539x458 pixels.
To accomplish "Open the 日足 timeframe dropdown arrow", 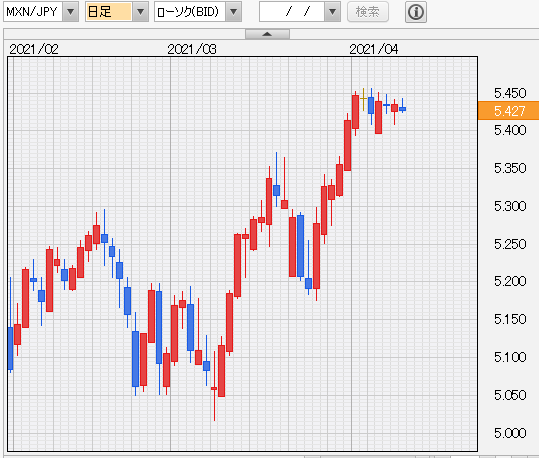I will (x=140, y=12).
